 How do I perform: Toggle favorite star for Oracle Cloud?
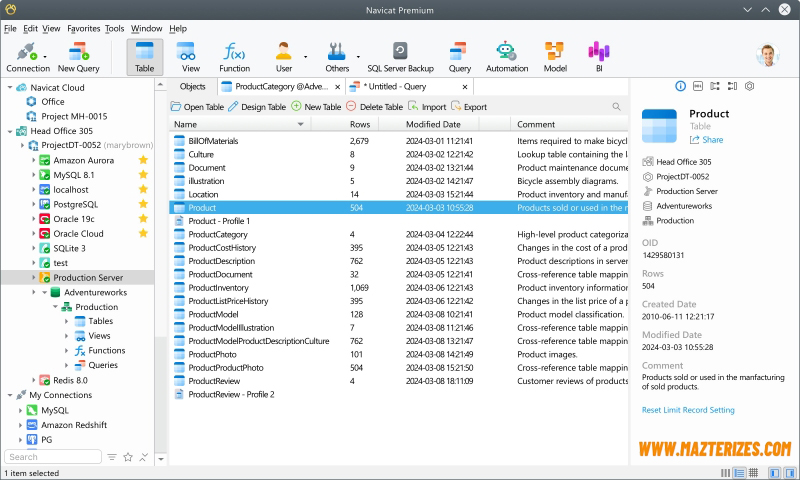143,233
